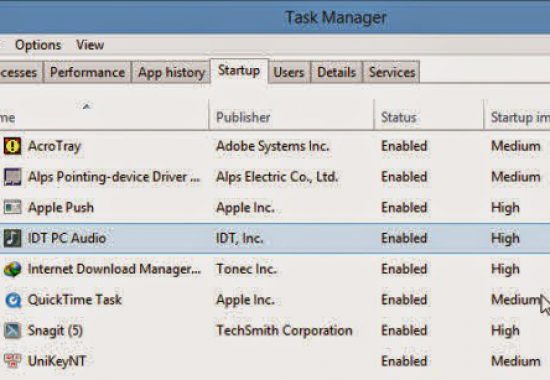Viewport: 550px width, 380px height.
Task: Open the Options menu
Action: point(38,45)
